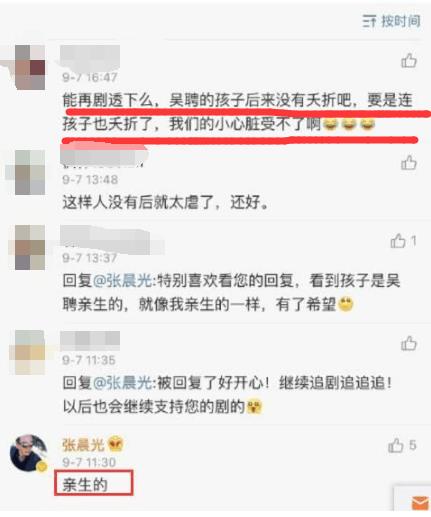The height and width of the screenshot is (517, 431).
Task: Open avatar of the 13:48 commenter
Action: coord(30,172)
